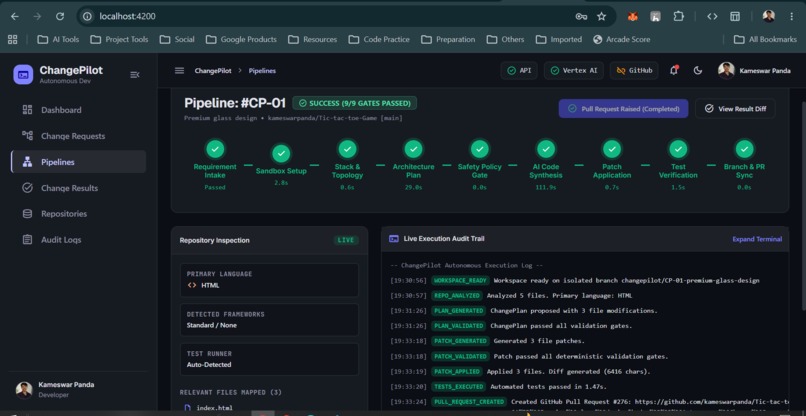806x416 pixels.
Task: Bookmark this page with the star icon
Action: (601, 16)
